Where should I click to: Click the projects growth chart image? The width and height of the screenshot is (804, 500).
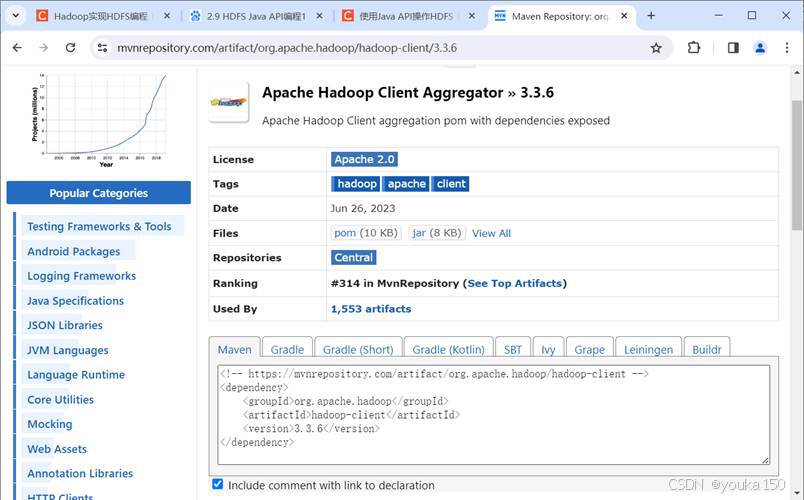click(98, 120)
